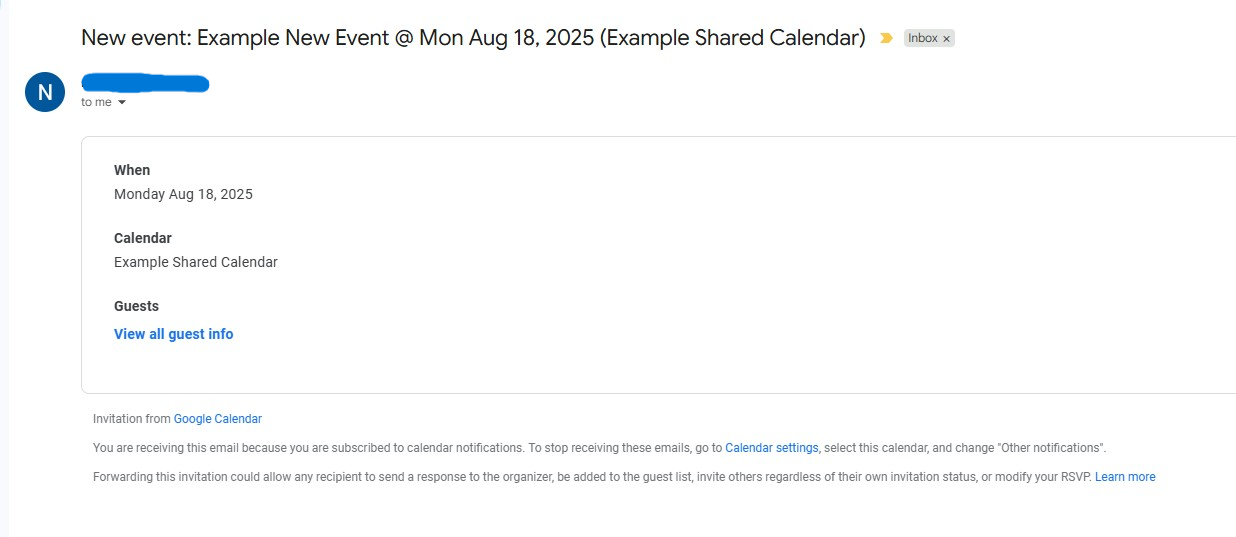Open the "View all guest info" link
This screenshot has width=1236, height=537.
click(x=173, y=334)
